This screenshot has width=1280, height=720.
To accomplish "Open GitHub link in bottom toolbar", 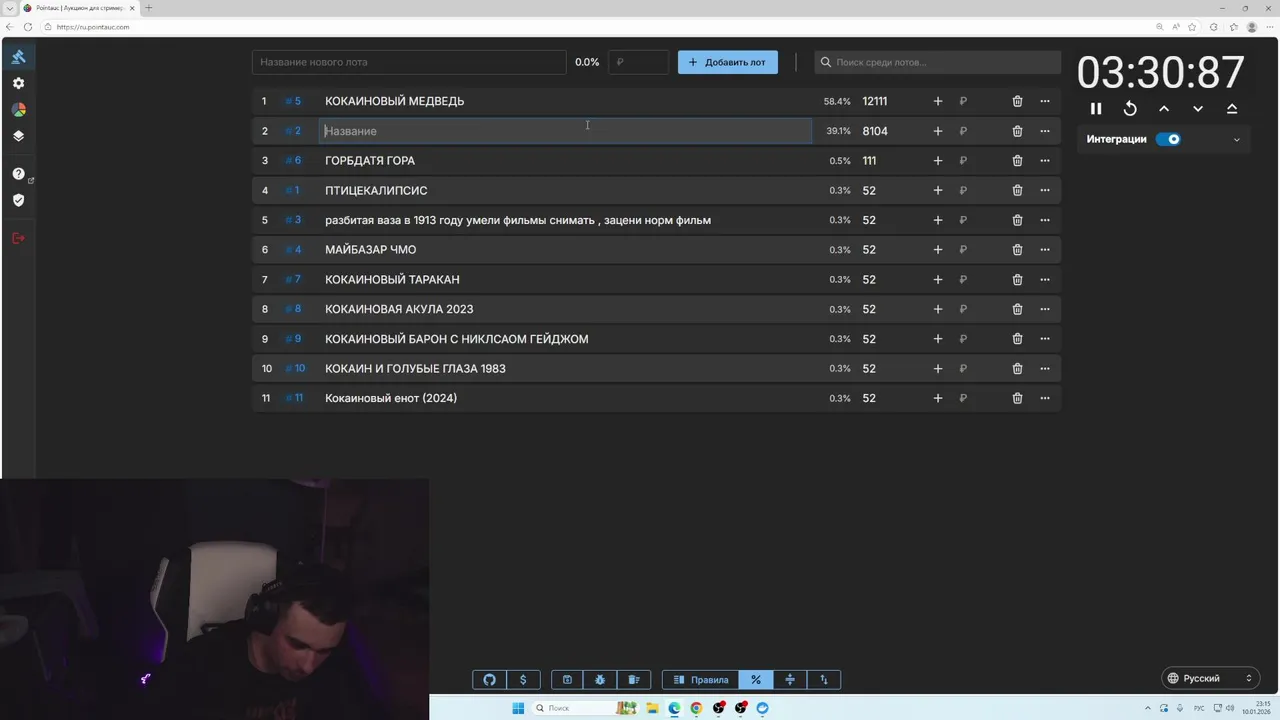I will [489, 680].
